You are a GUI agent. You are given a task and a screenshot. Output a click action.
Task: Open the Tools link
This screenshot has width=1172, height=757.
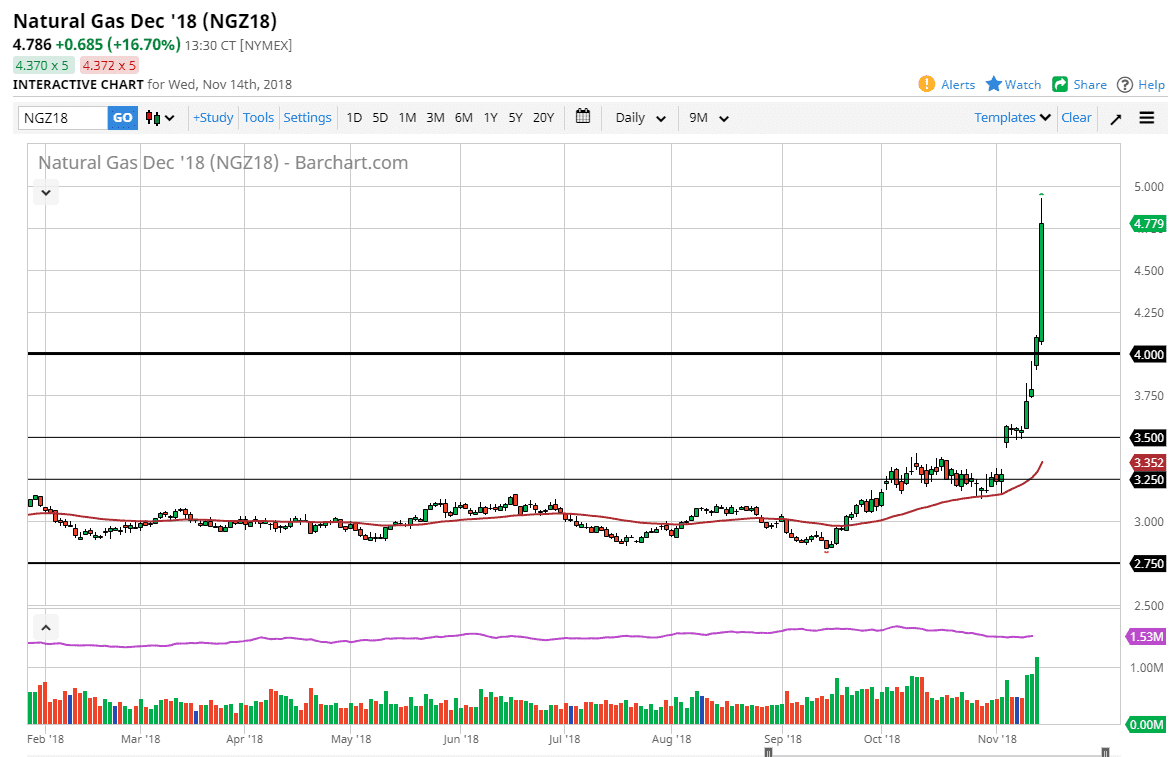click(x=259, y=117)
